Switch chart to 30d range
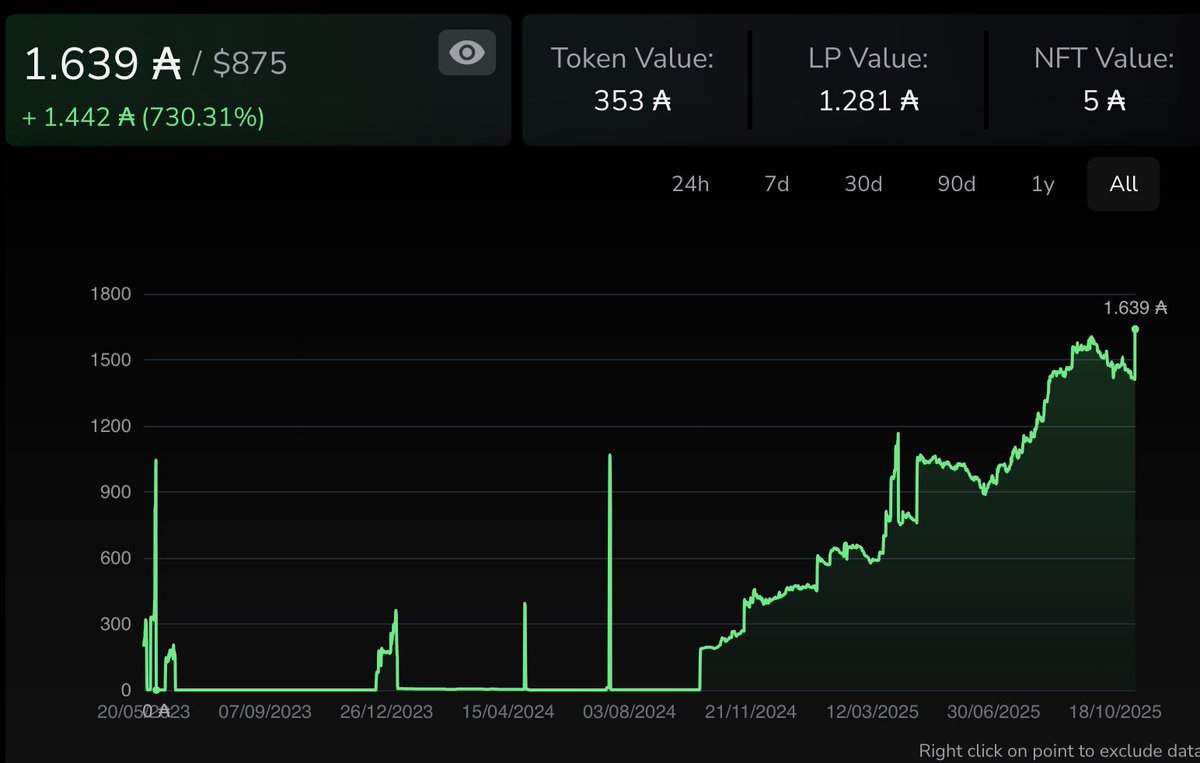Viewport: 1200px width, 763px height. (862, 184)
